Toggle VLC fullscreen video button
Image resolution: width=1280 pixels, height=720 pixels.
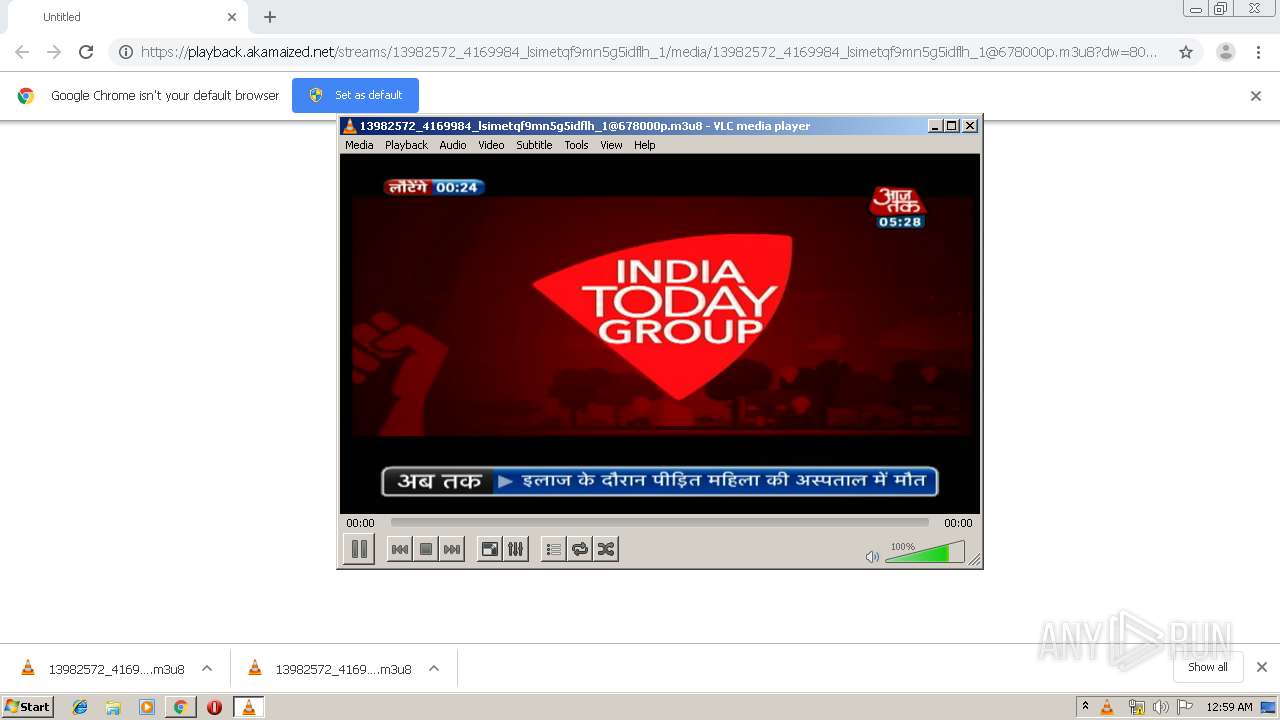(x=489, y=549)
